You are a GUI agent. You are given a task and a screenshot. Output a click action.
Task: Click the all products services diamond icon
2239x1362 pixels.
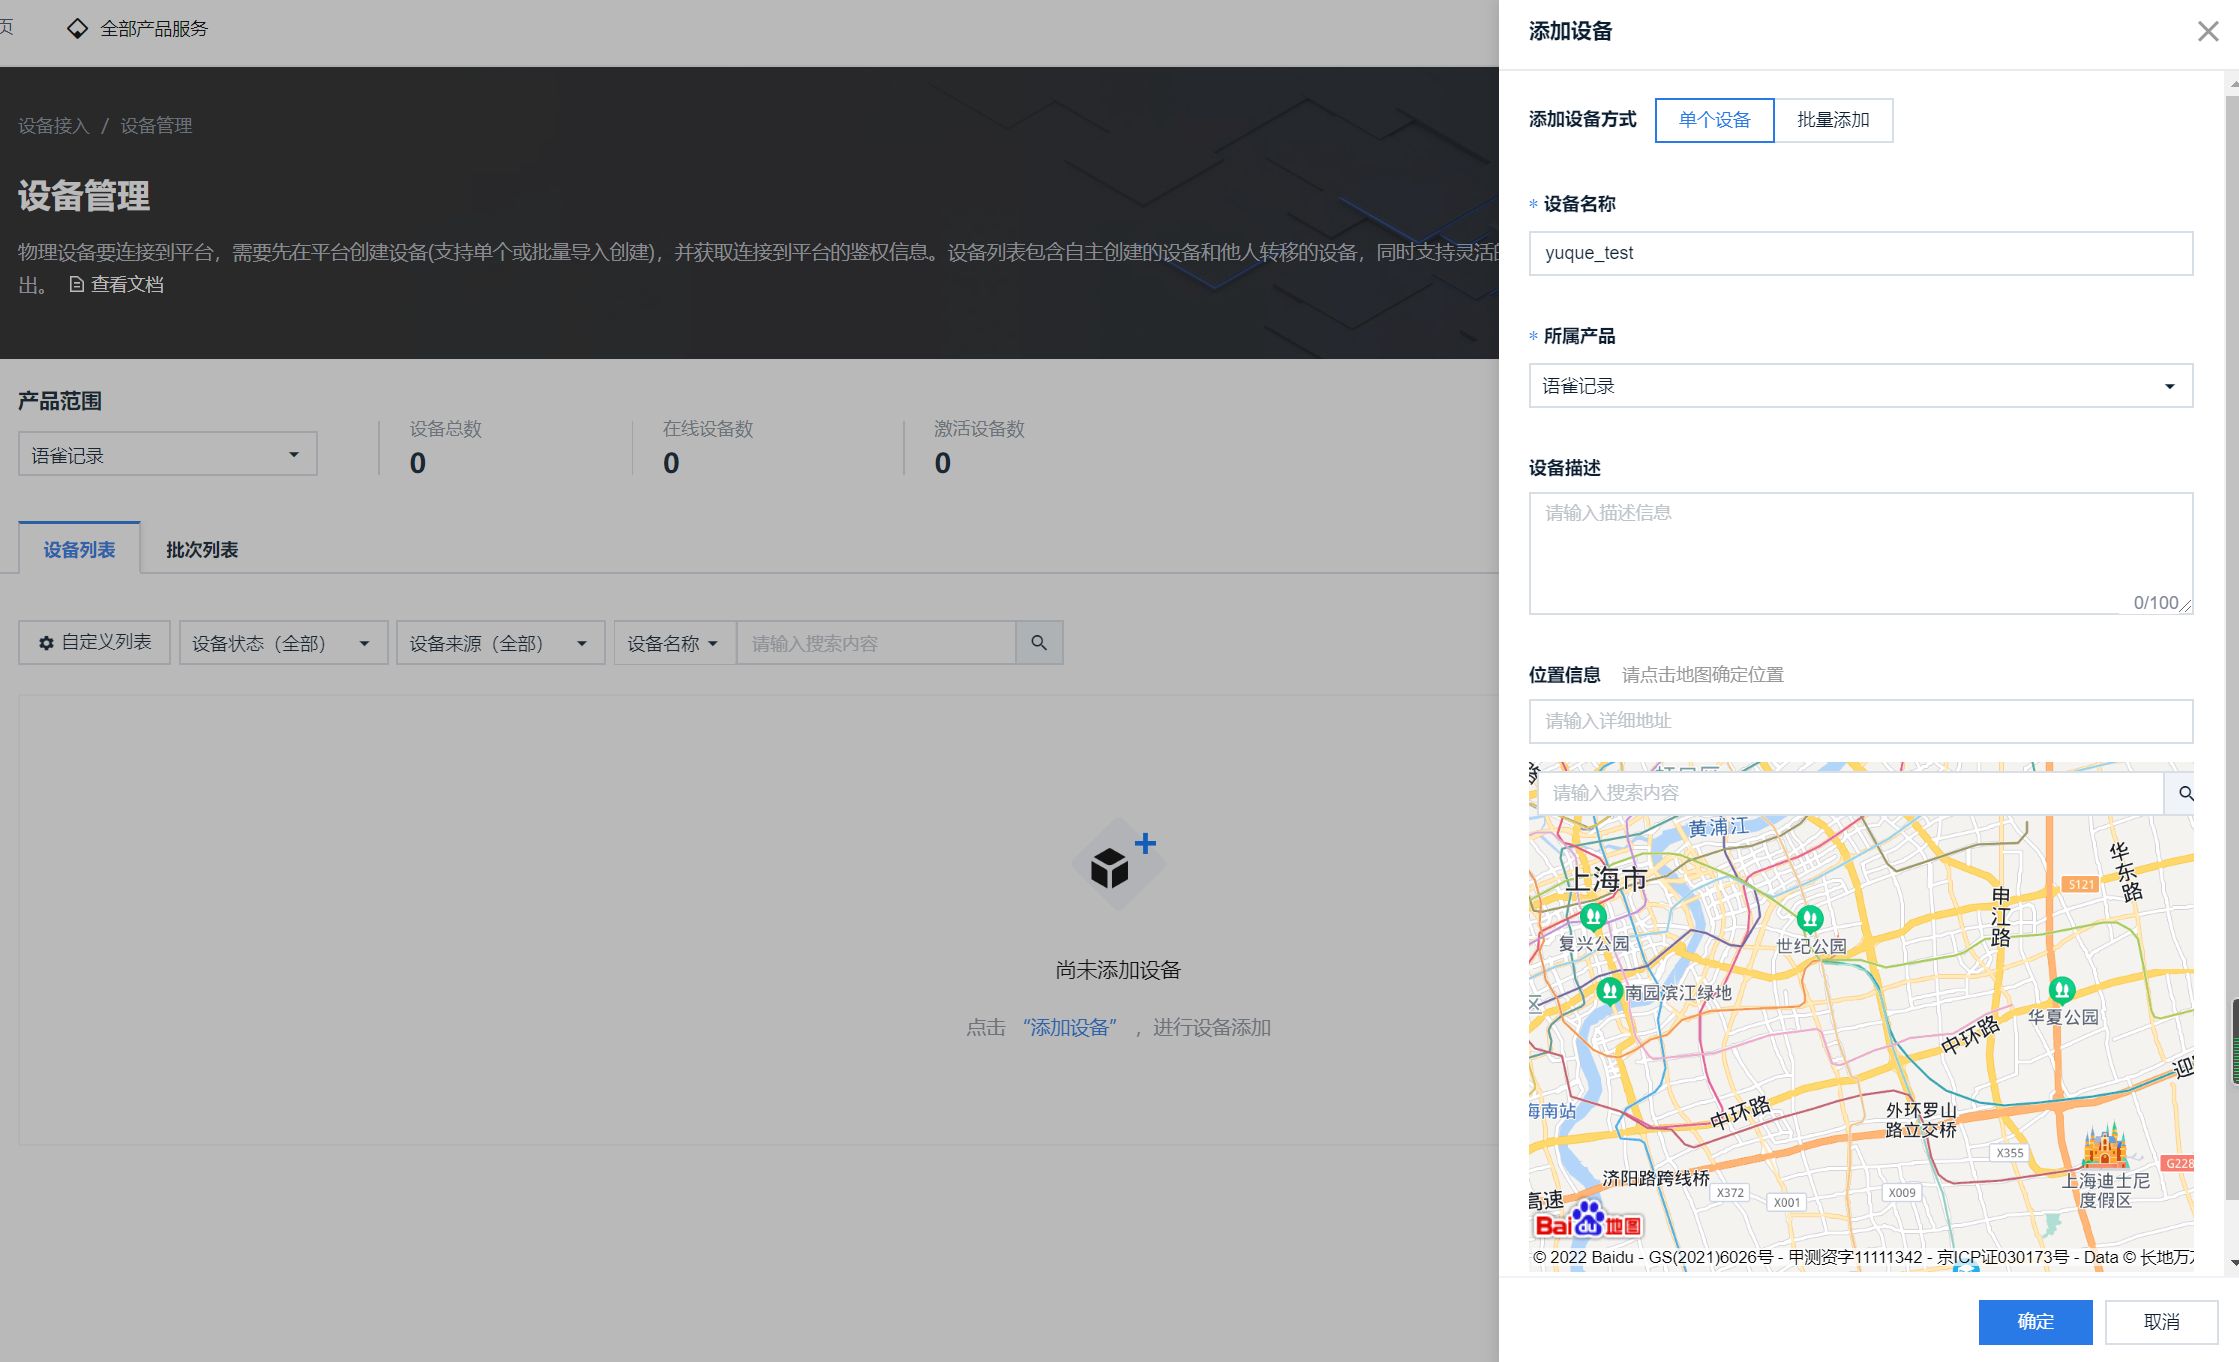click(77, 29)
